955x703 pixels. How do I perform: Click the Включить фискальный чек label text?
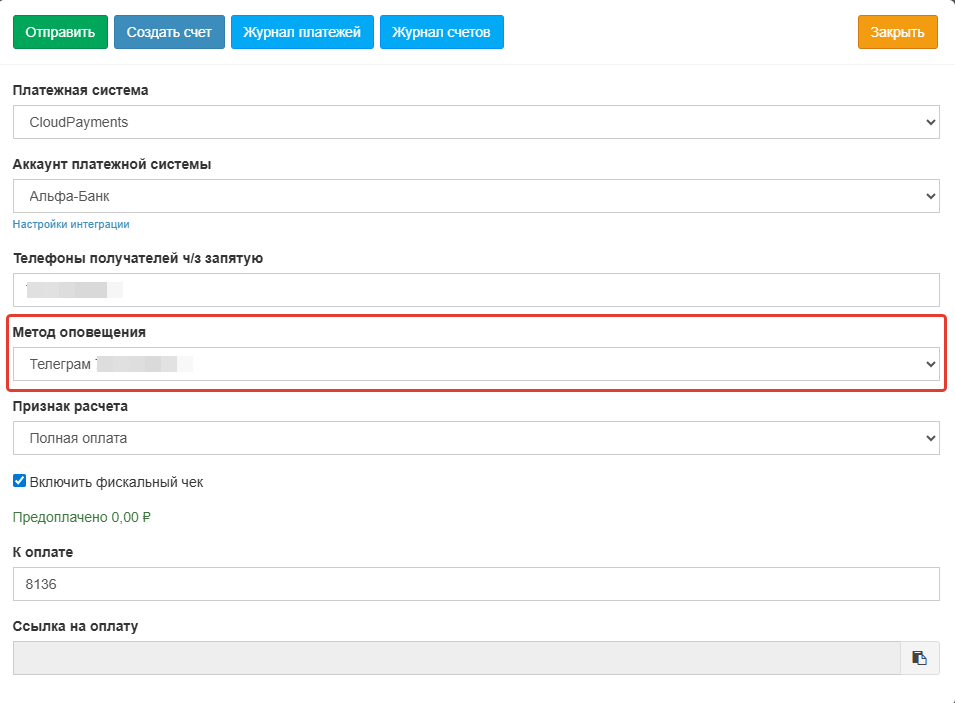click(116, 482)
